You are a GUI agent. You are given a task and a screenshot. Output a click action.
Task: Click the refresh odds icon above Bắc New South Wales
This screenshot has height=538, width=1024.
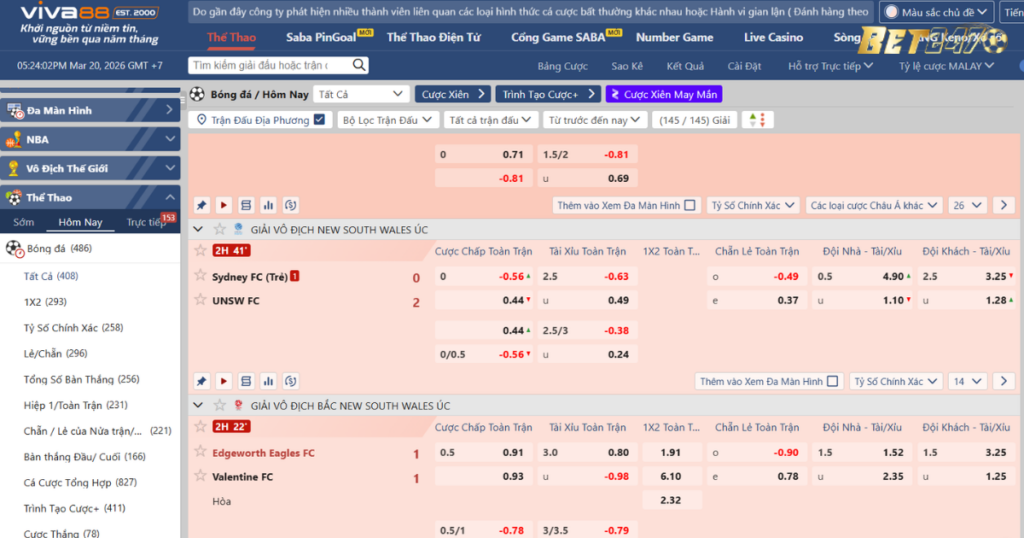tap(290, 381)
